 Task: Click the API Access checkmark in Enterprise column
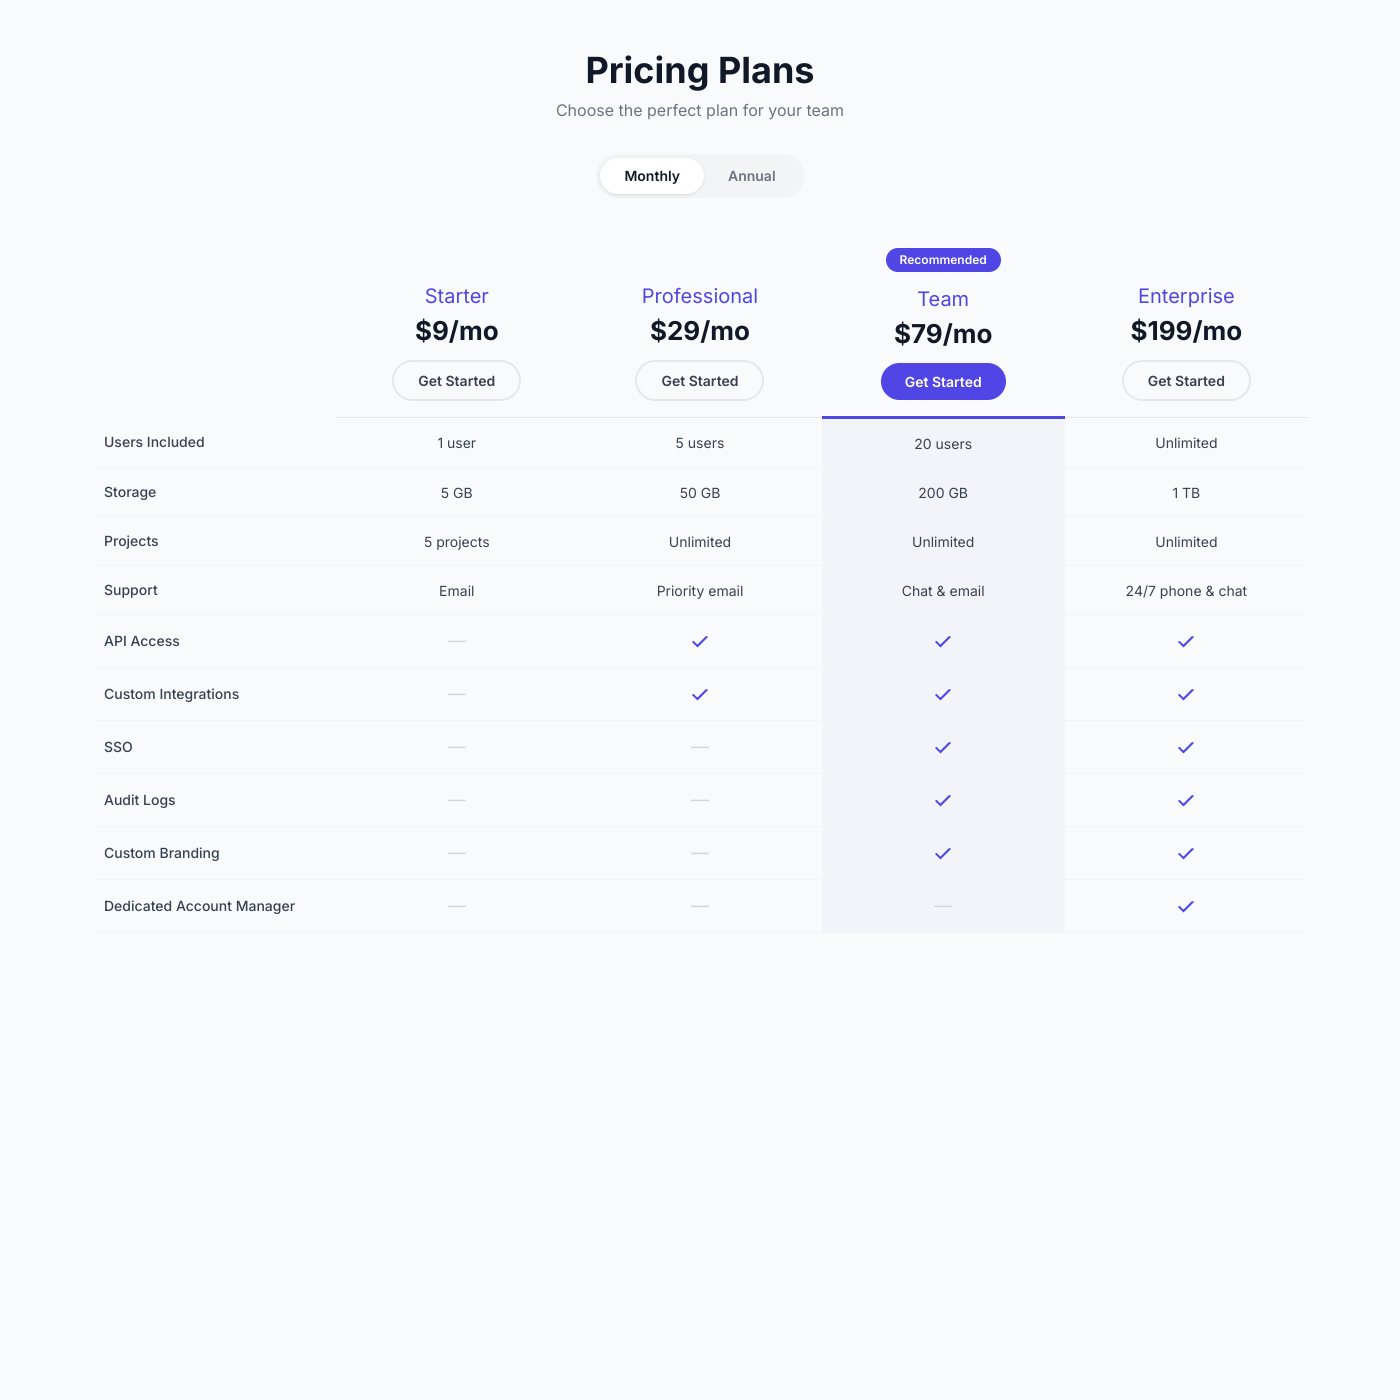pyautogui.click(x=1185, y=641)
